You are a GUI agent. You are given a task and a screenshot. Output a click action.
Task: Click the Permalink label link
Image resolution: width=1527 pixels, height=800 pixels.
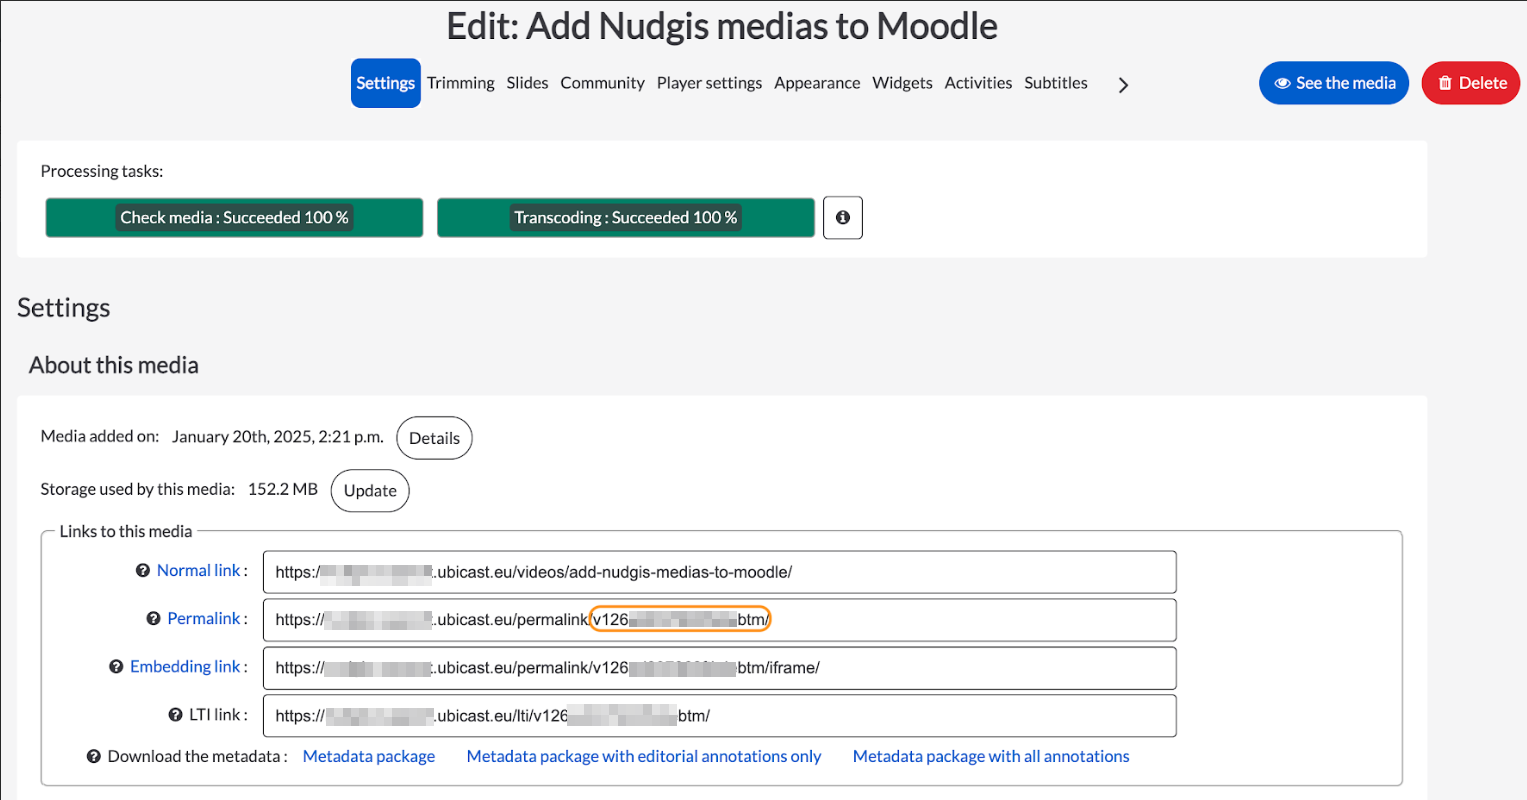[204, 619]
